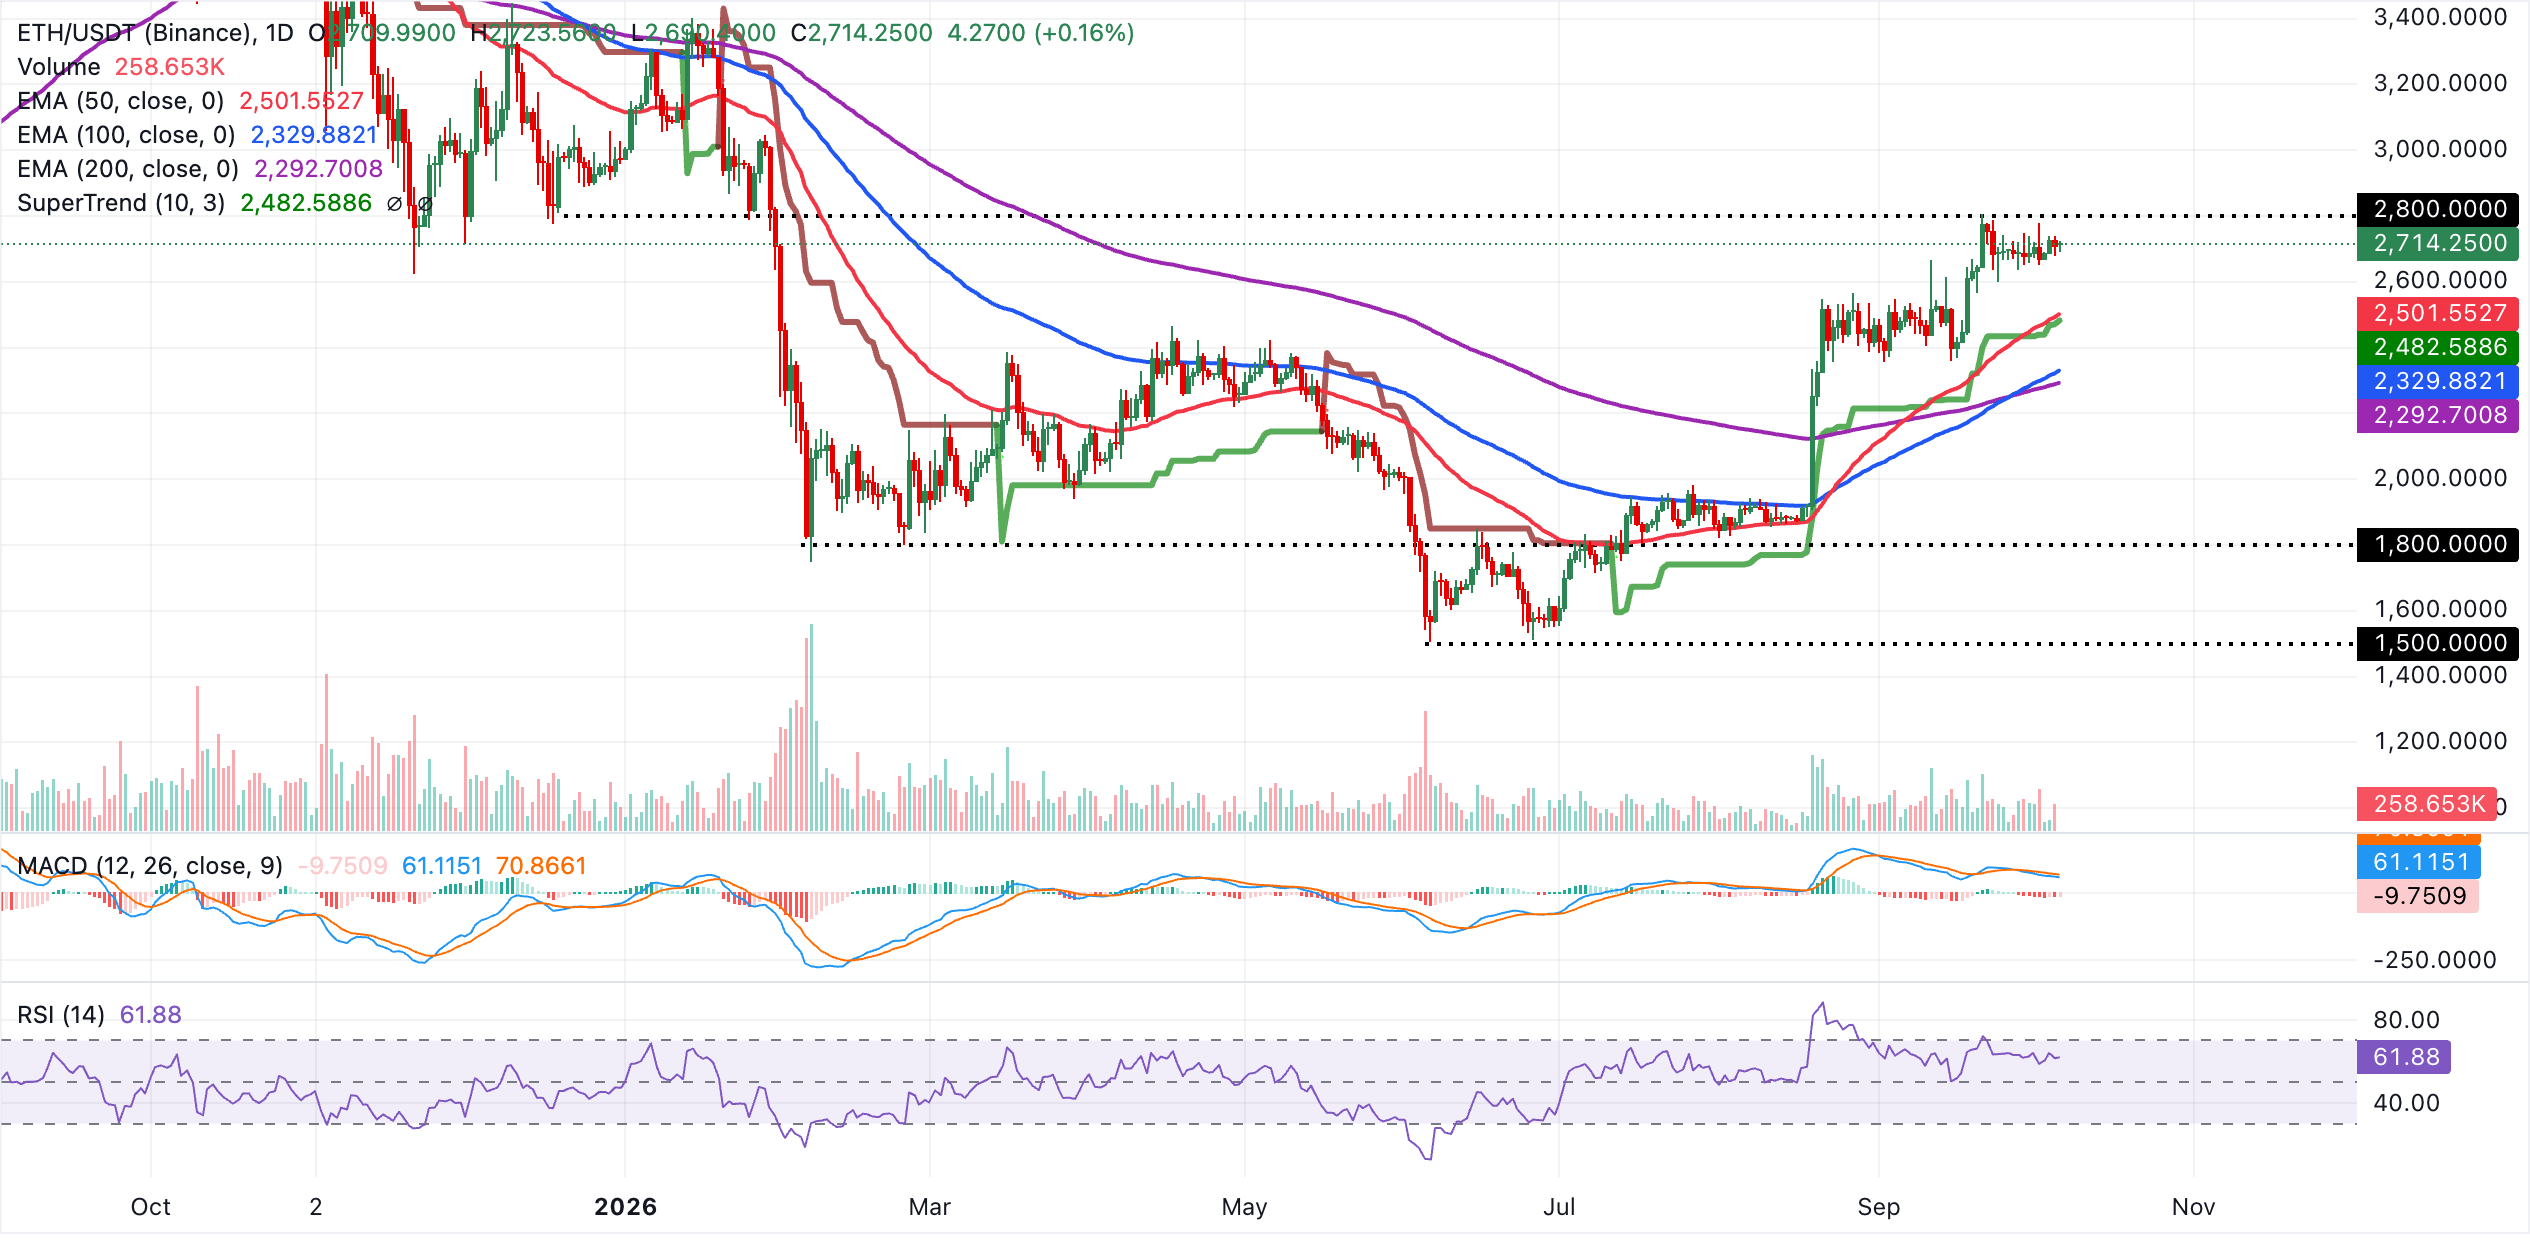2530x1253 pixels.
Task: Click the green 2,714.2500 current price tag
Action: click(x=2438, y=243)
